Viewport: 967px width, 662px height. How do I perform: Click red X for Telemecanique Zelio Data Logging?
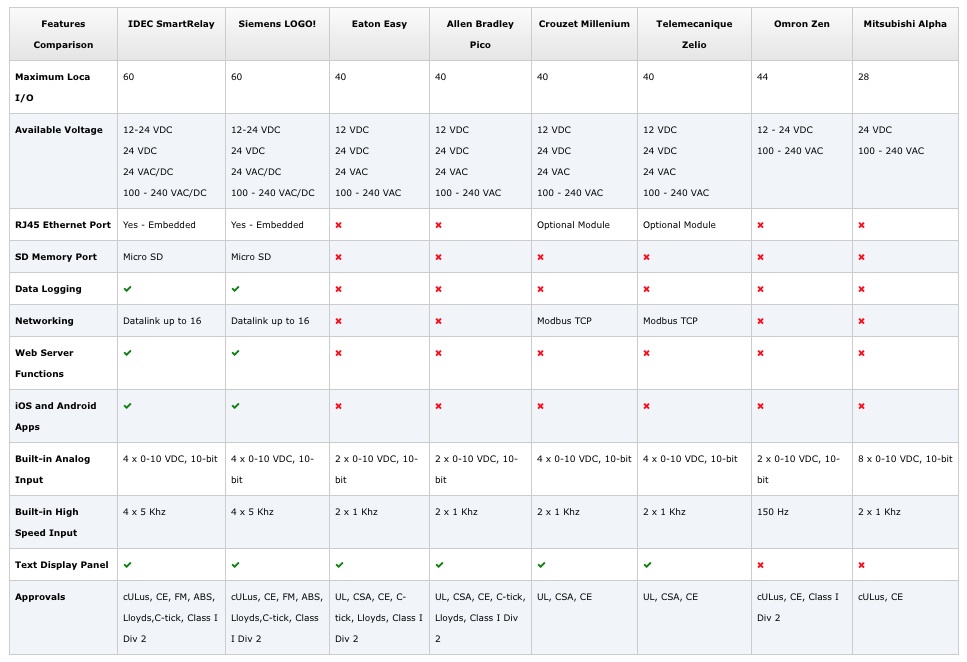coord(646,289)
